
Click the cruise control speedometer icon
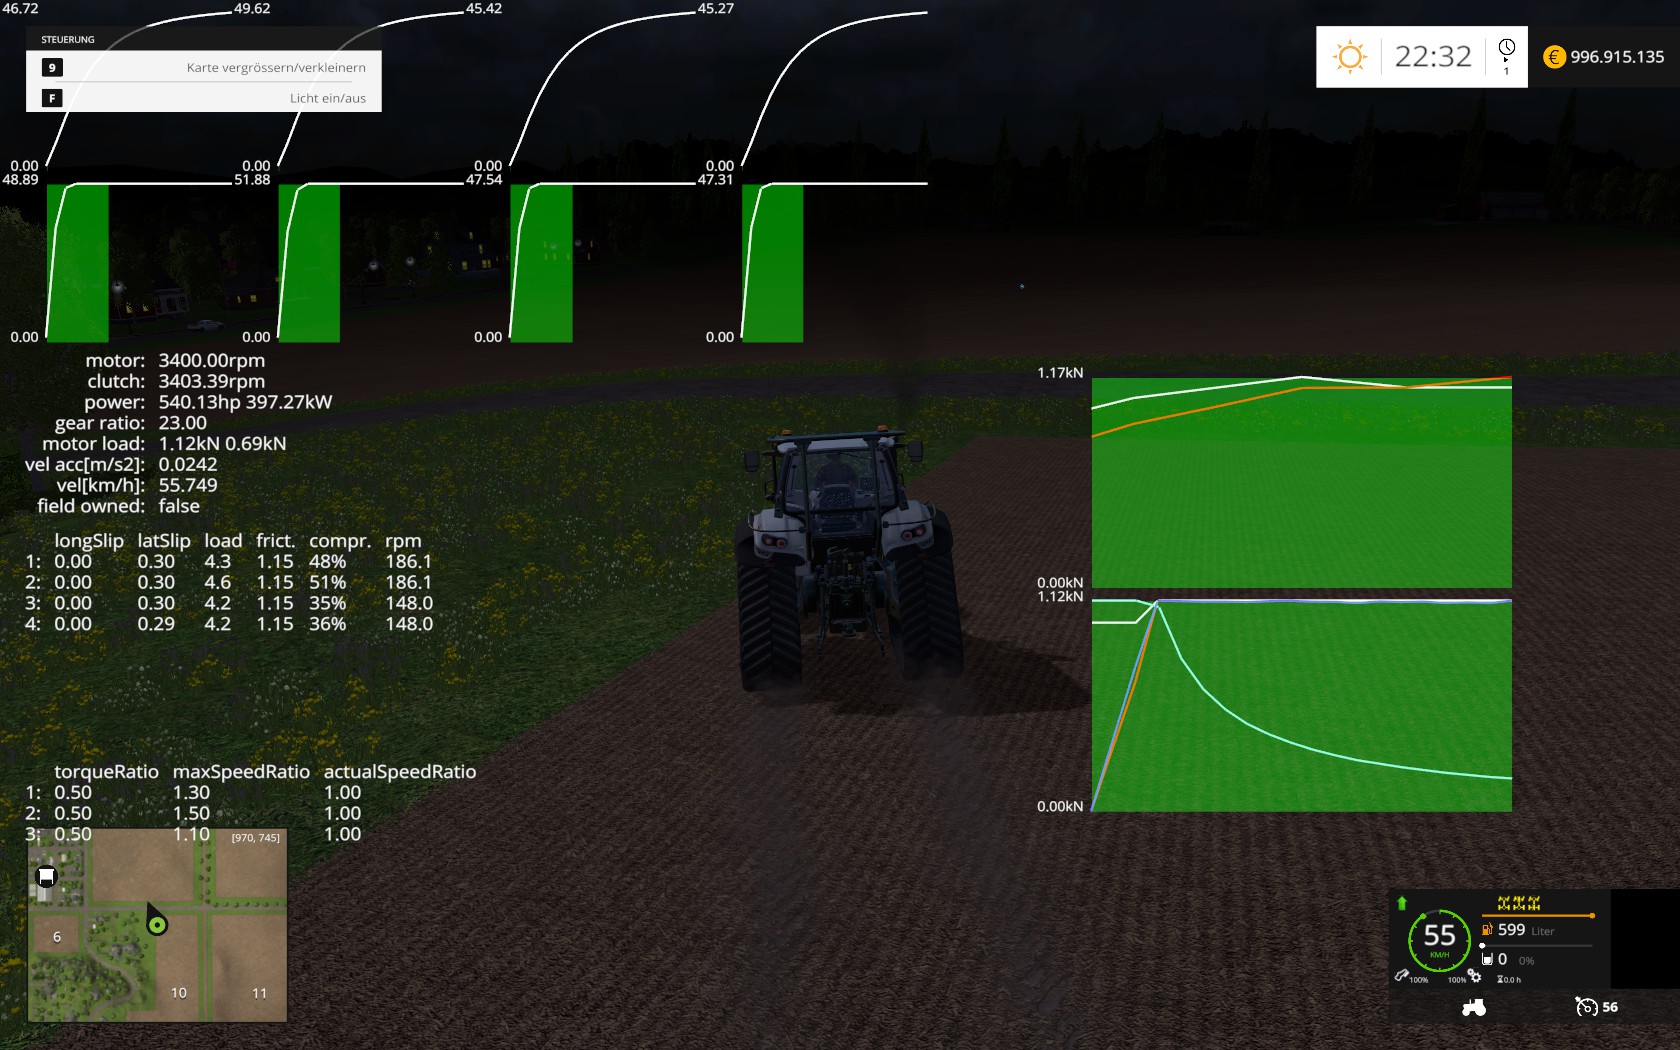pyautogui.click(x=1586, y=1007)
